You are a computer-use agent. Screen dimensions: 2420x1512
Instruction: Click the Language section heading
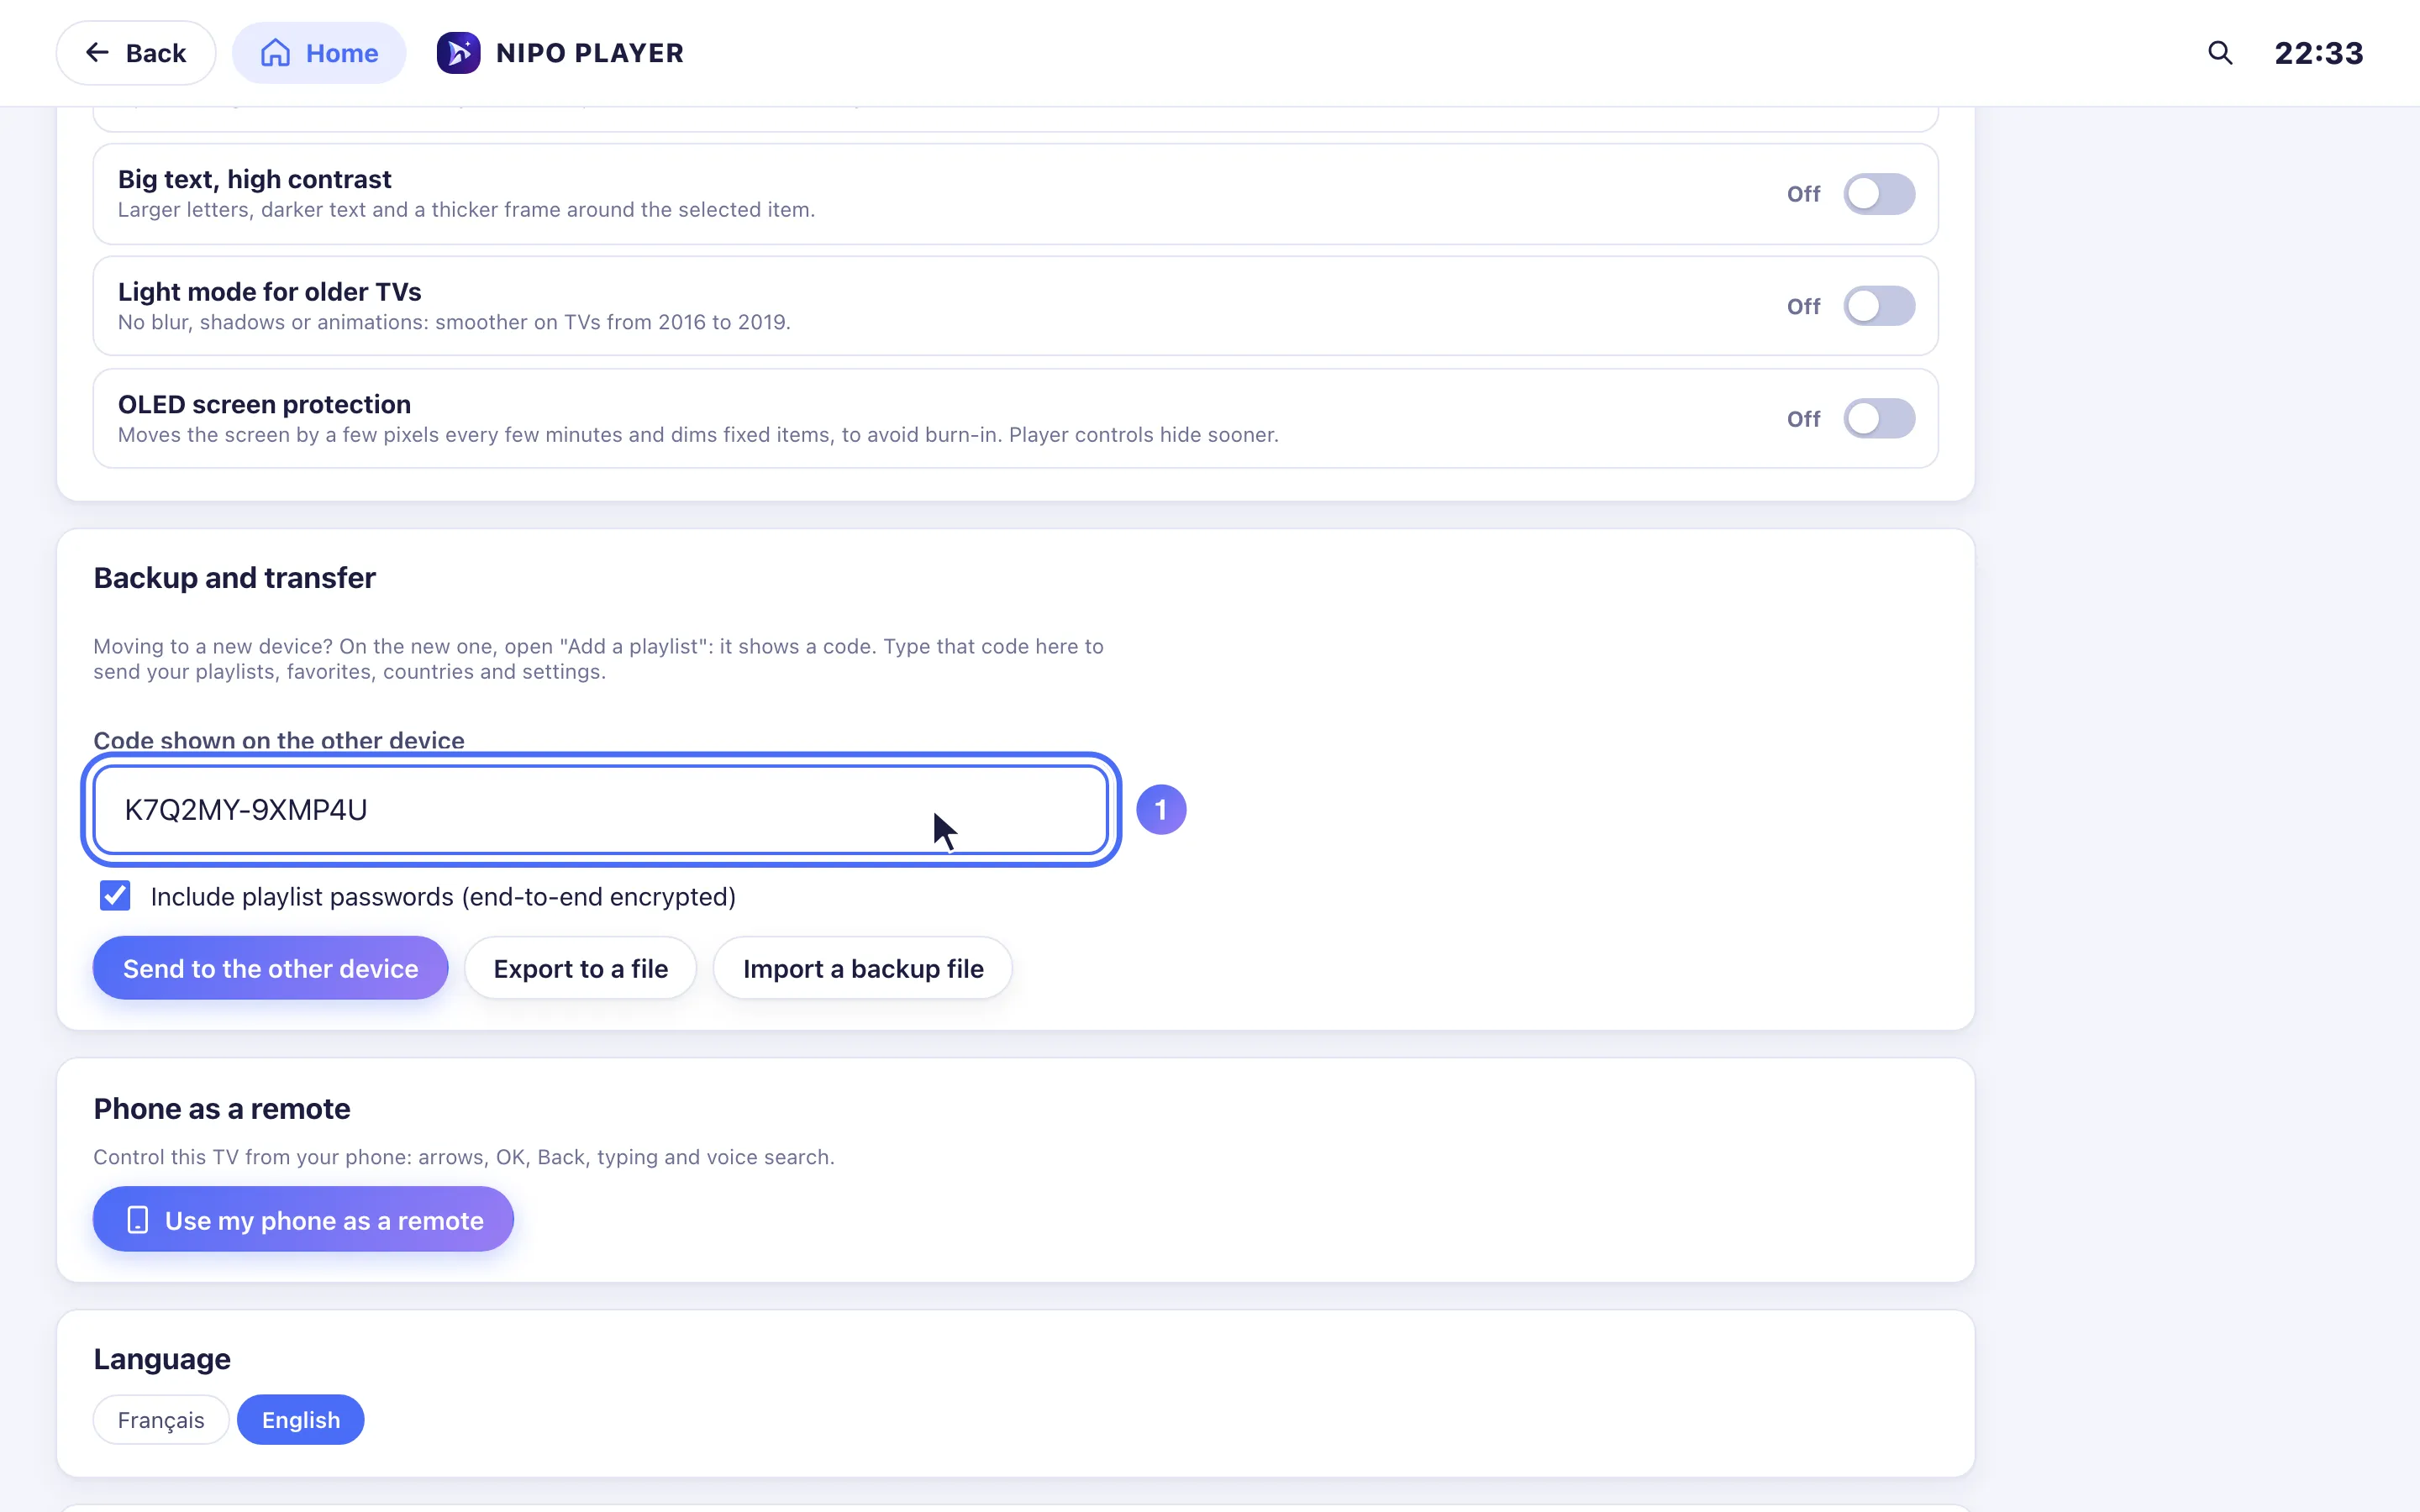[162, 1360]
